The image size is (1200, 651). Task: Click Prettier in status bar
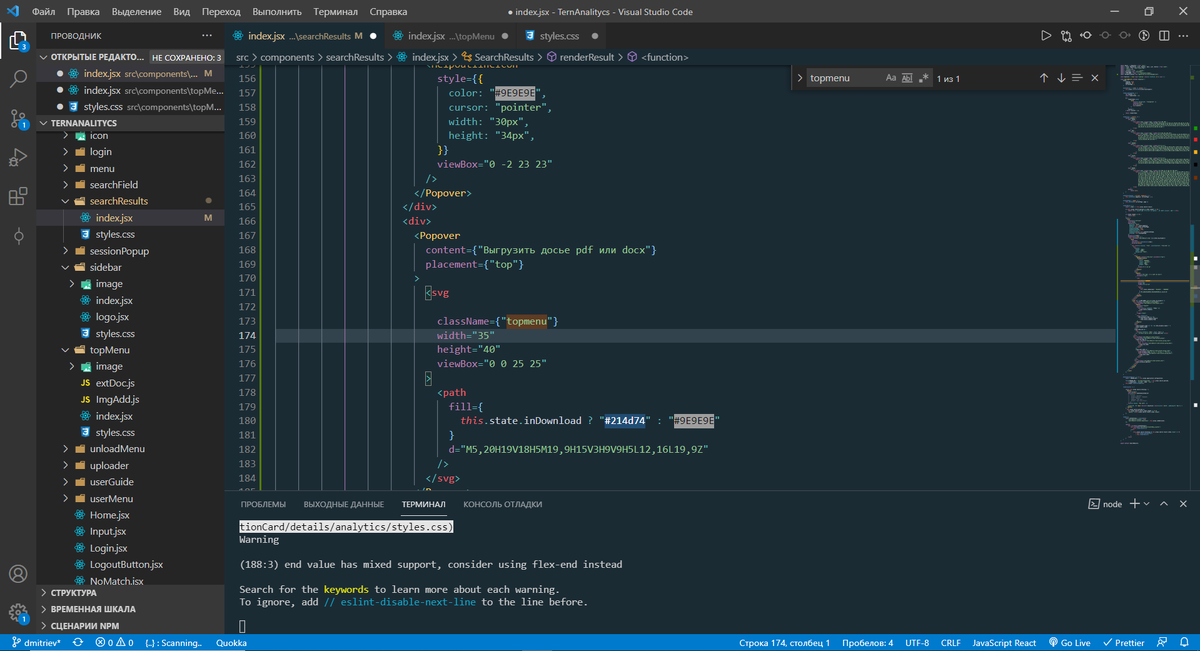click(1123, 643)
